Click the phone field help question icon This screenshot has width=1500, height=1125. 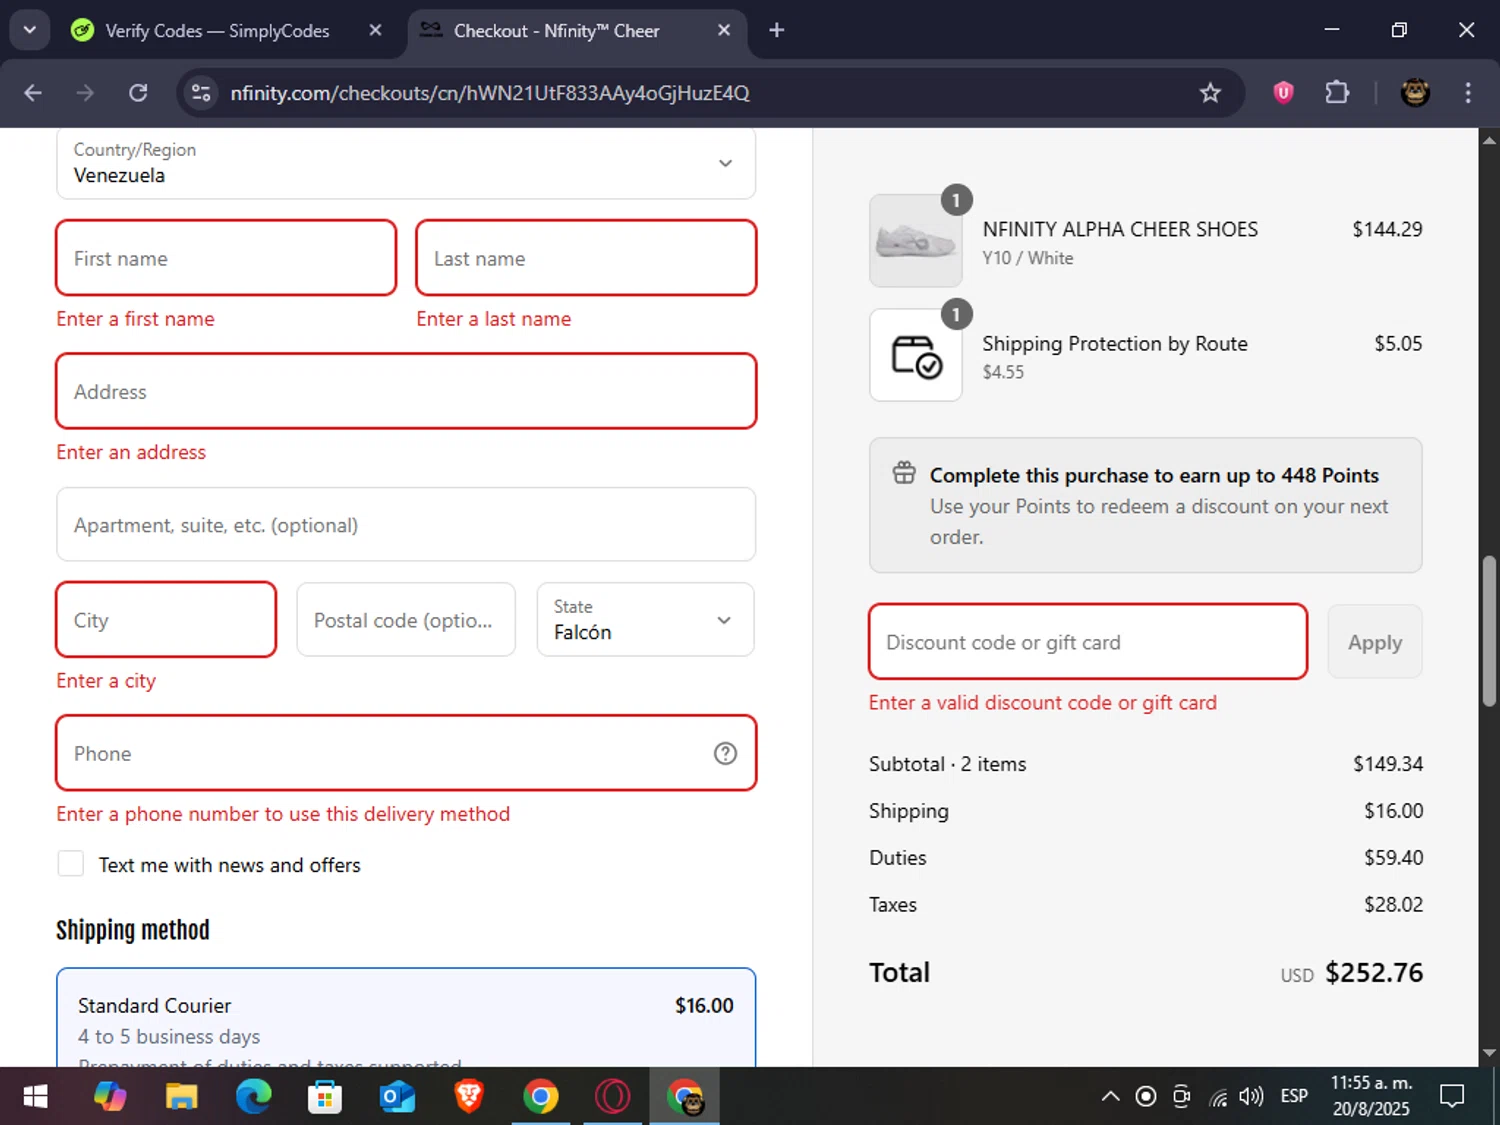(x=725, y=753)
